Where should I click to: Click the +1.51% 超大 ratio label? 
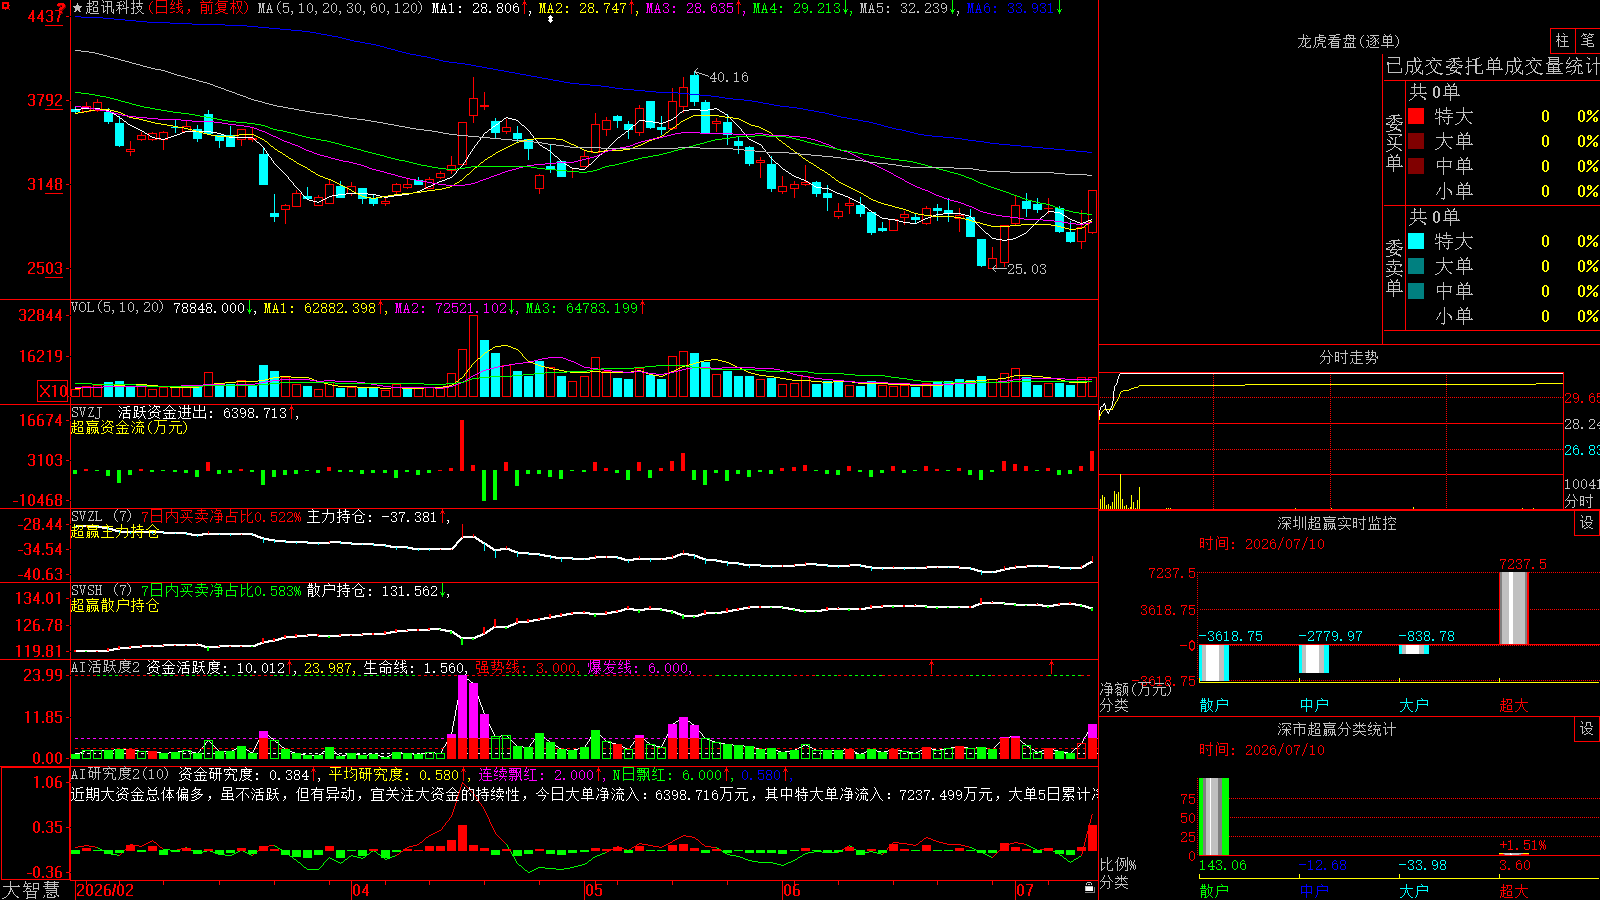pos(1523,846)
